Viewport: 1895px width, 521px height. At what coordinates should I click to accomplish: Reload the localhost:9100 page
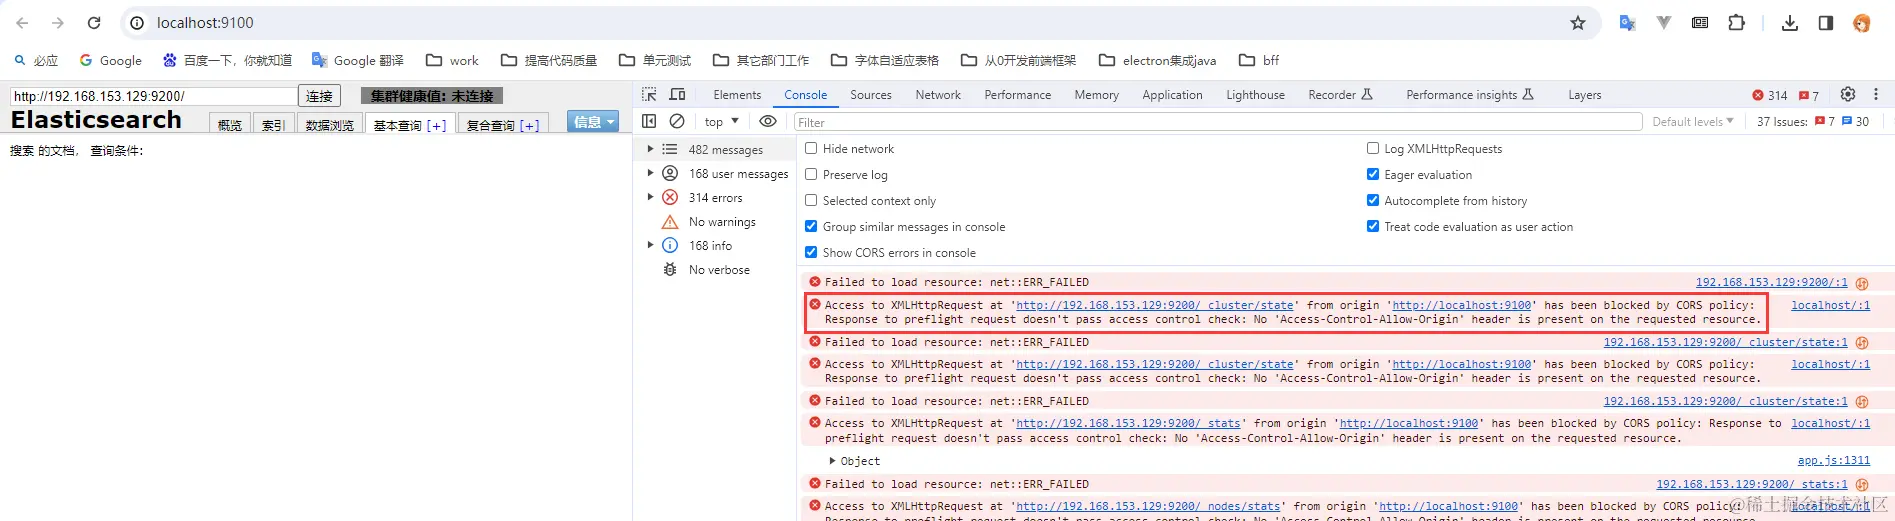(94, 22)
